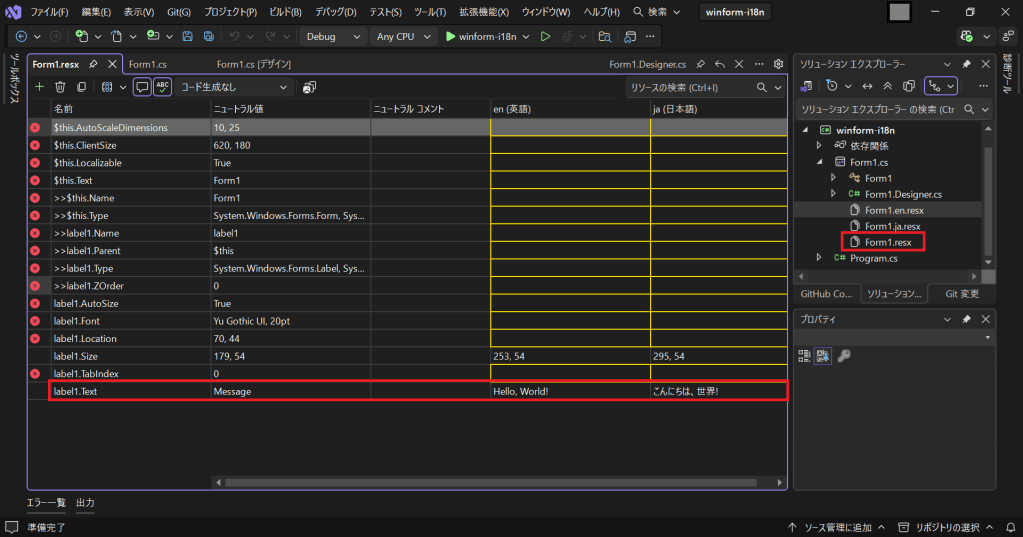Screen dimensions: 1023x537
Task: Open the Any CPU platform dropdown
Action: pyautogui.click(x=403, y=36)
